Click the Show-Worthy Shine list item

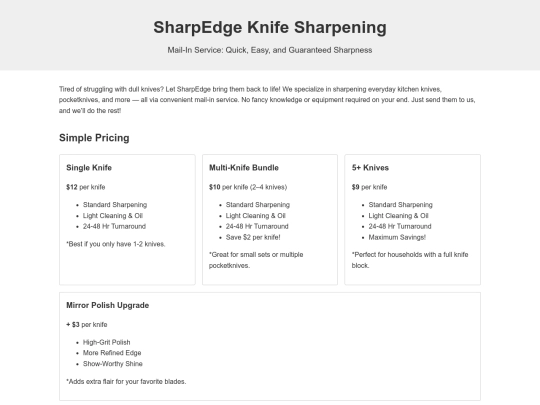pyautogui.click(x=113, y=364)
